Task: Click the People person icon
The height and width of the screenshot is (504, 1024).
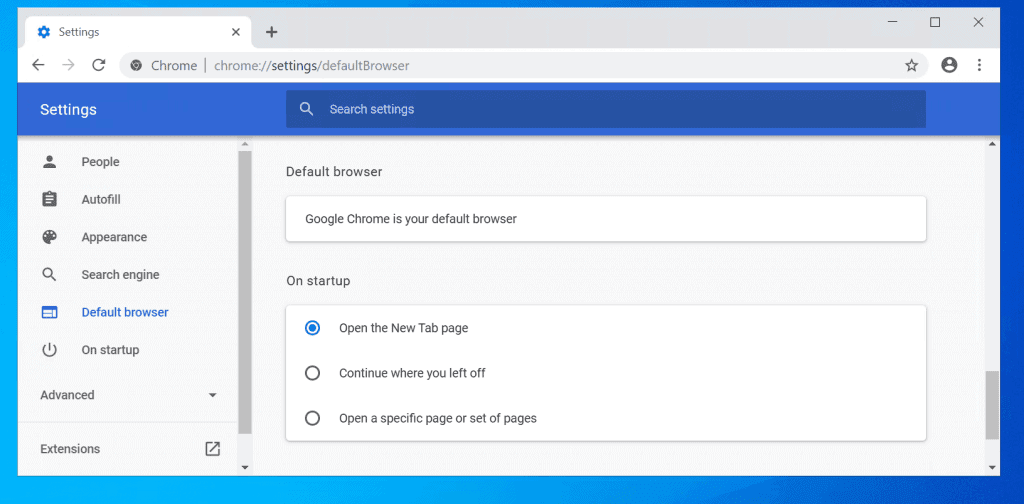Action: [x=50, y=162]
